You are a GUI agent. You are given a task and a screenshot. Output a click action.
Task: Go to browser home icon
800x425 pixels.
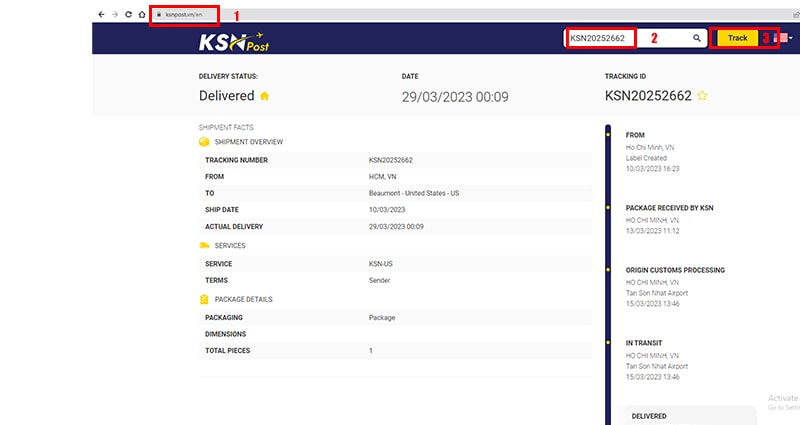[x=141, y=14]
